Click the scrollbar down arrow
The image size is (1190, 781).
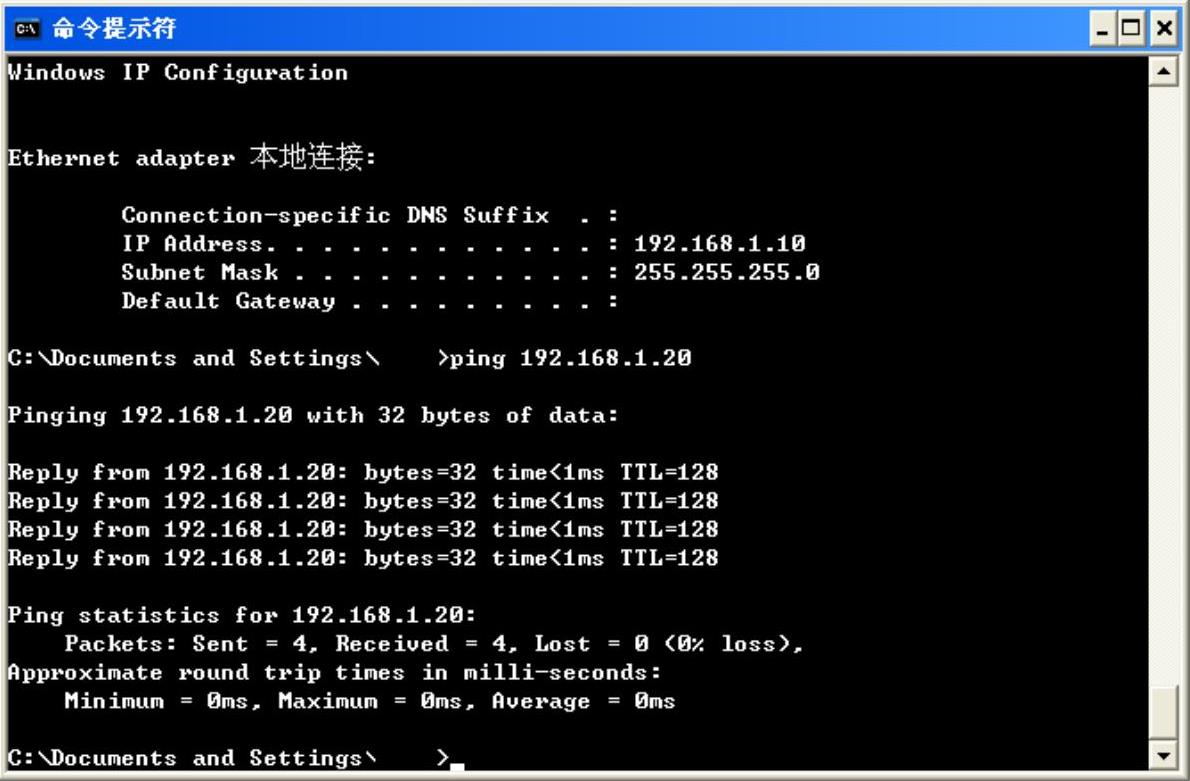coord(1163,755)
